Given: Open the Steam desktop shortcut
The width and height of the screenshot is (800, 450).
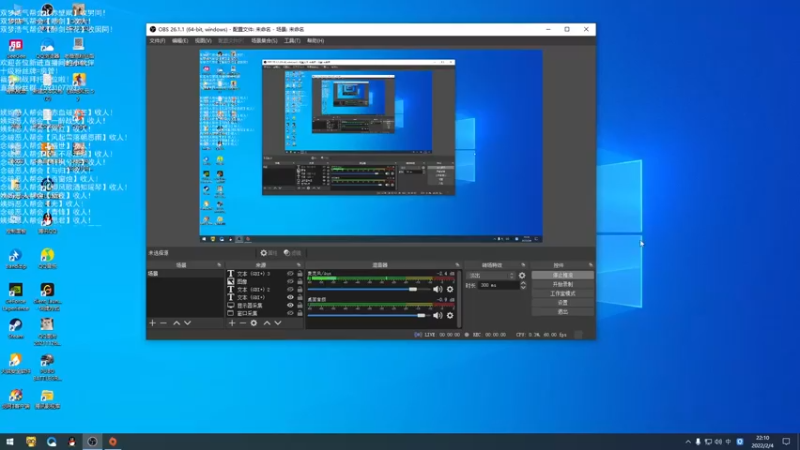Looking at the screenshot, I should (x=16, y=329).
